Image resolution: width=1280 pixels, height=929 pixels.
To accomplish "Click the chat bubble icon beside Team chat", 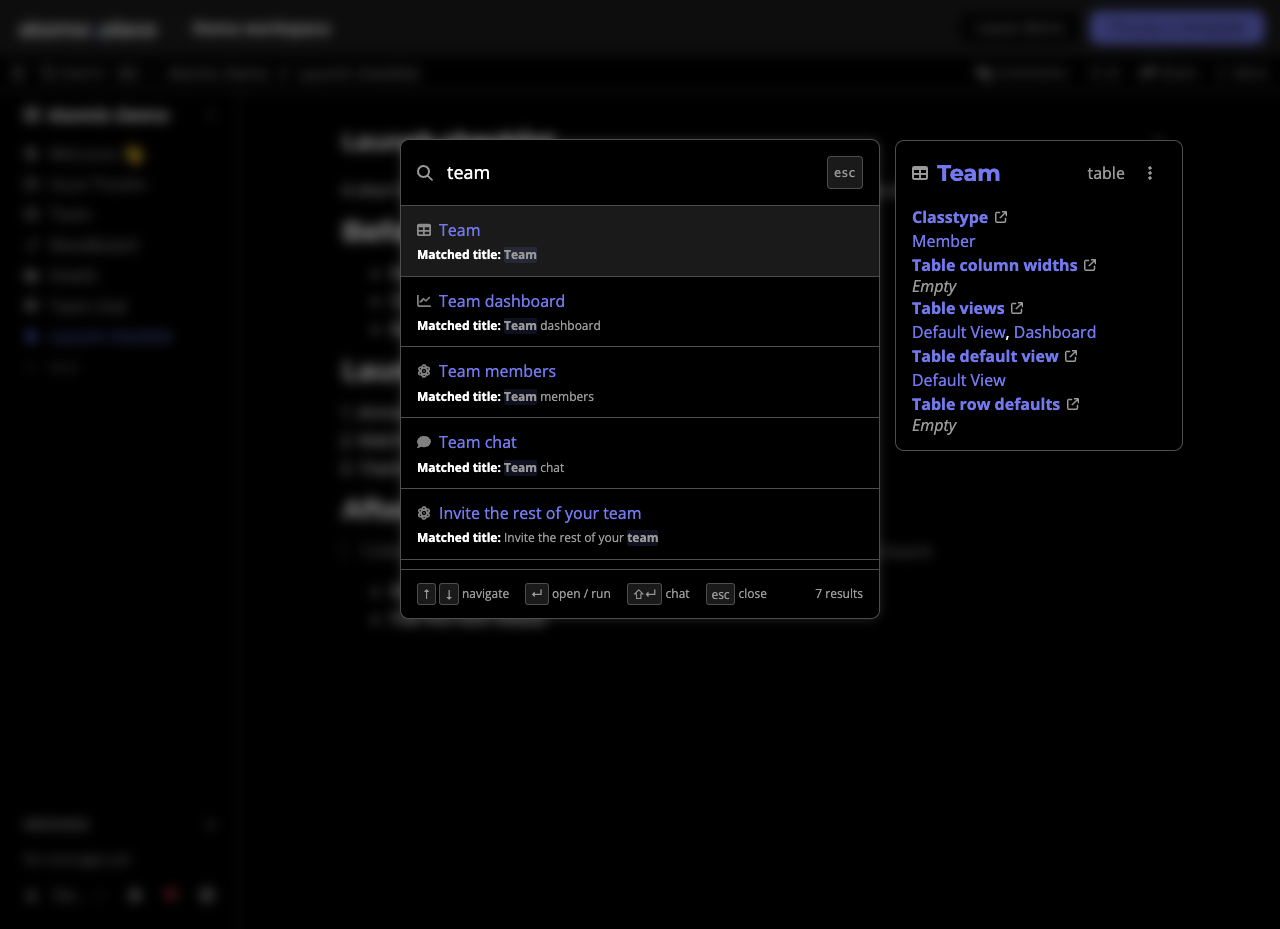I will point(424,442).
